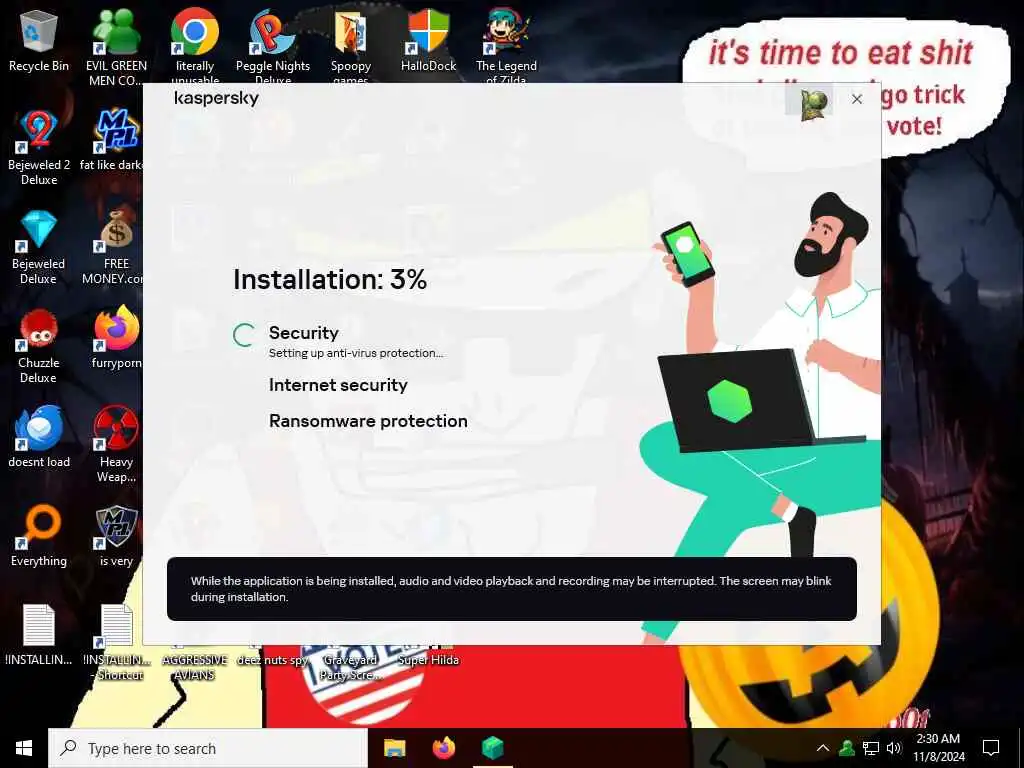Open the Windows Start menu

[x=24, y=748]
